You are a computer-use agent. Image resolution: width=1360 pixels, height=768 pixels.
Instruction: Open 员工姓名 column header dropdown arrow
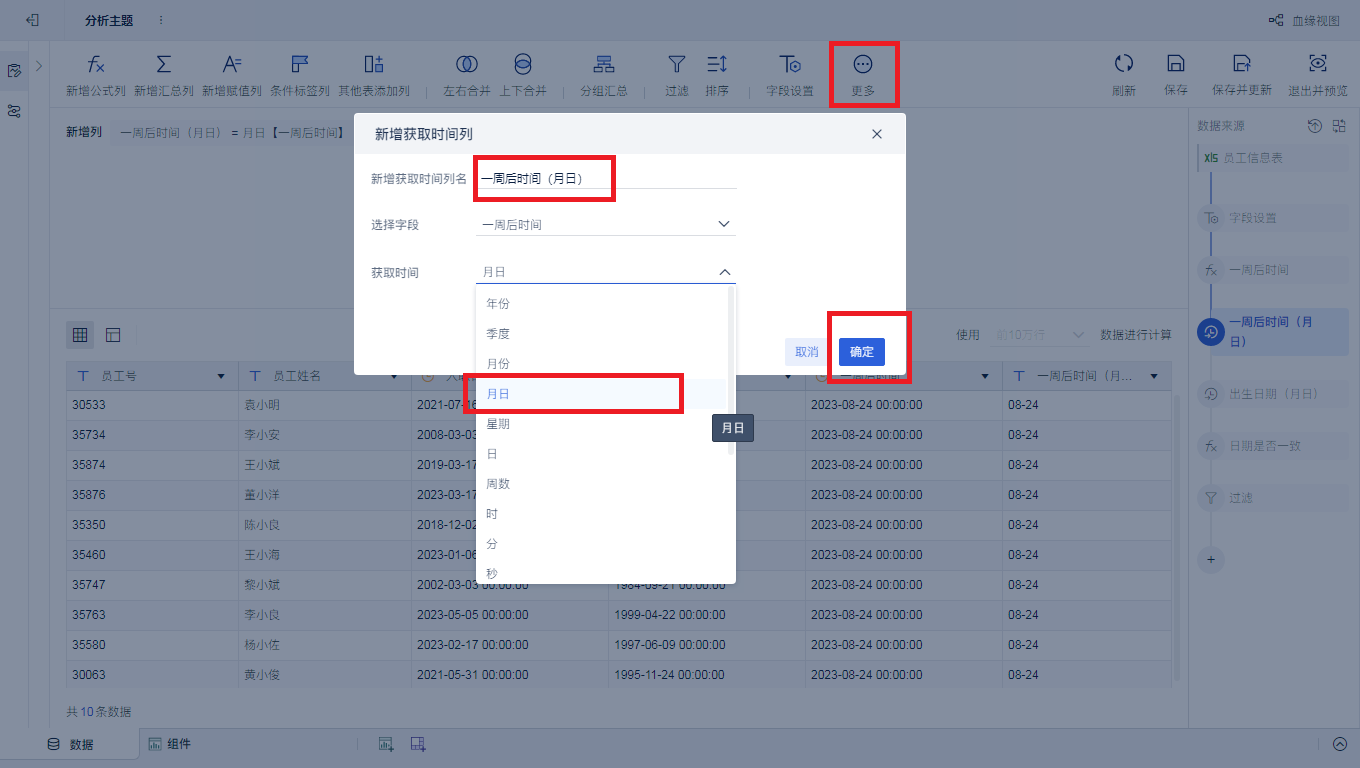[394, 376]
